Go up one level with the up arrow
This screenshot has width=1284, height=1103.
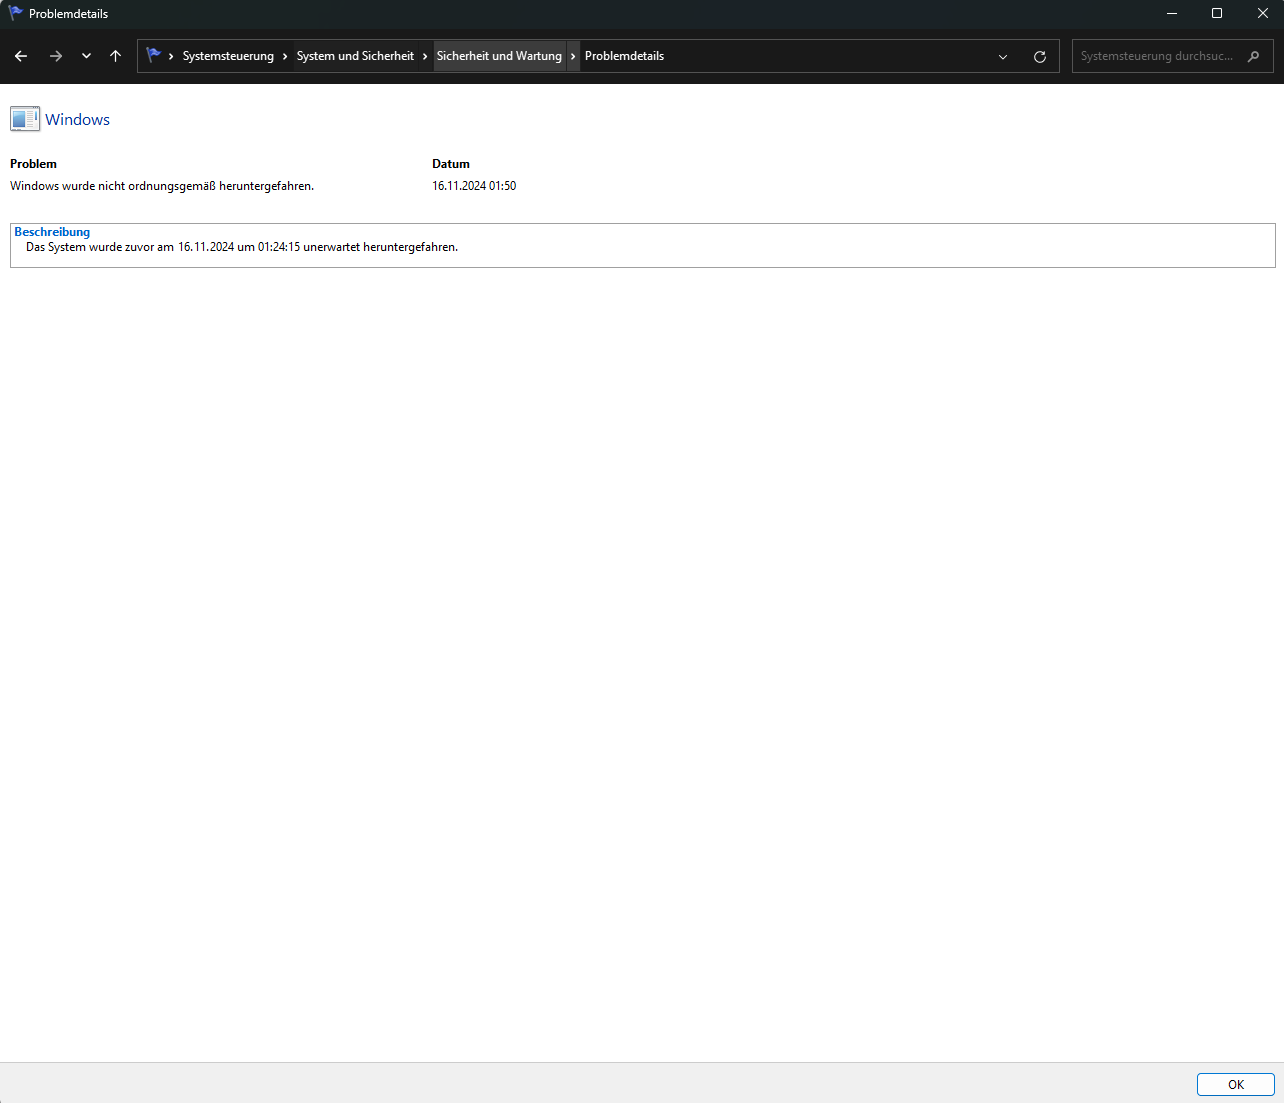[115, 56]
